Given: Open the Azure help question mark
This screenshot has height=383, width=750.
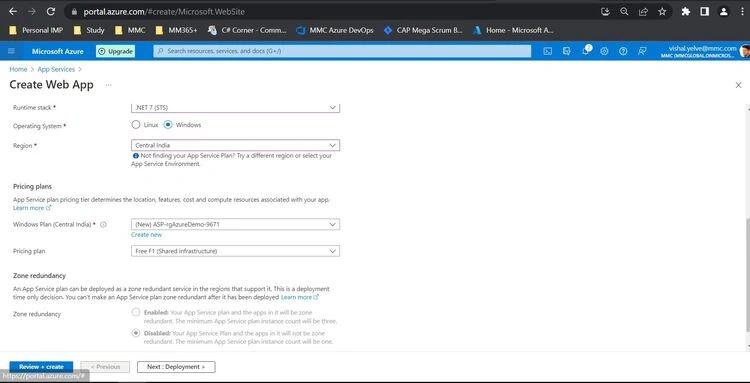Looking at the screenshot, I should click(x=623, y=51).
